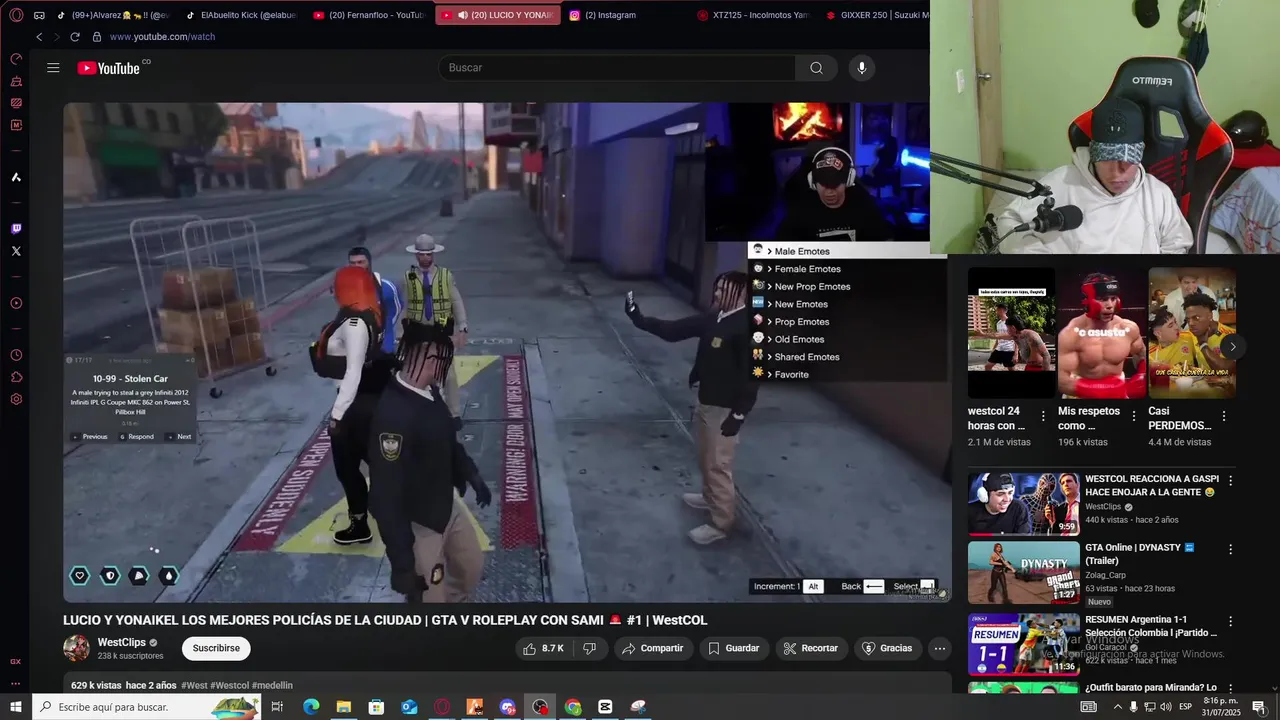1280x720 pixels.
Task: Open Task View on taskbar
Action: 277,707
